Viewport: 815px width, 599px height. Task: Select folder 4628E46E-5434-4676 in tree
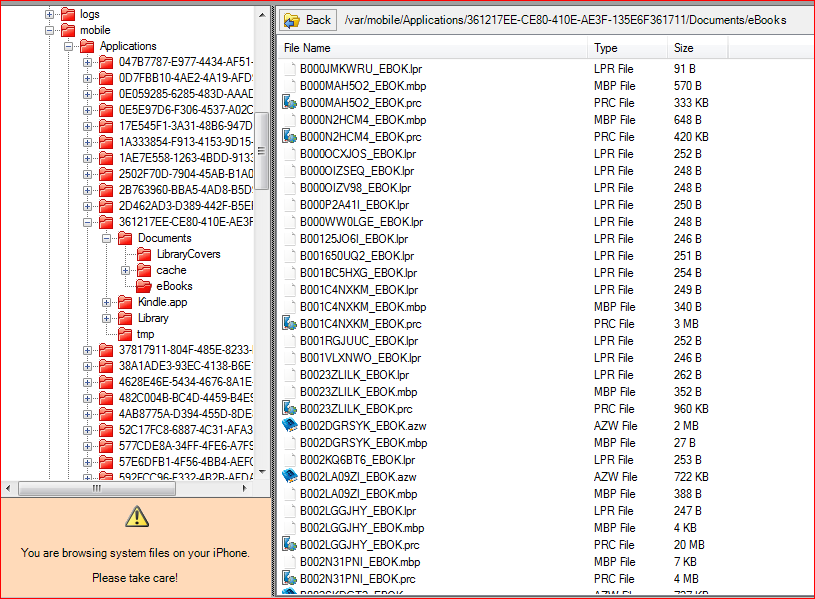pyautogui.click(x=186, y=382)
